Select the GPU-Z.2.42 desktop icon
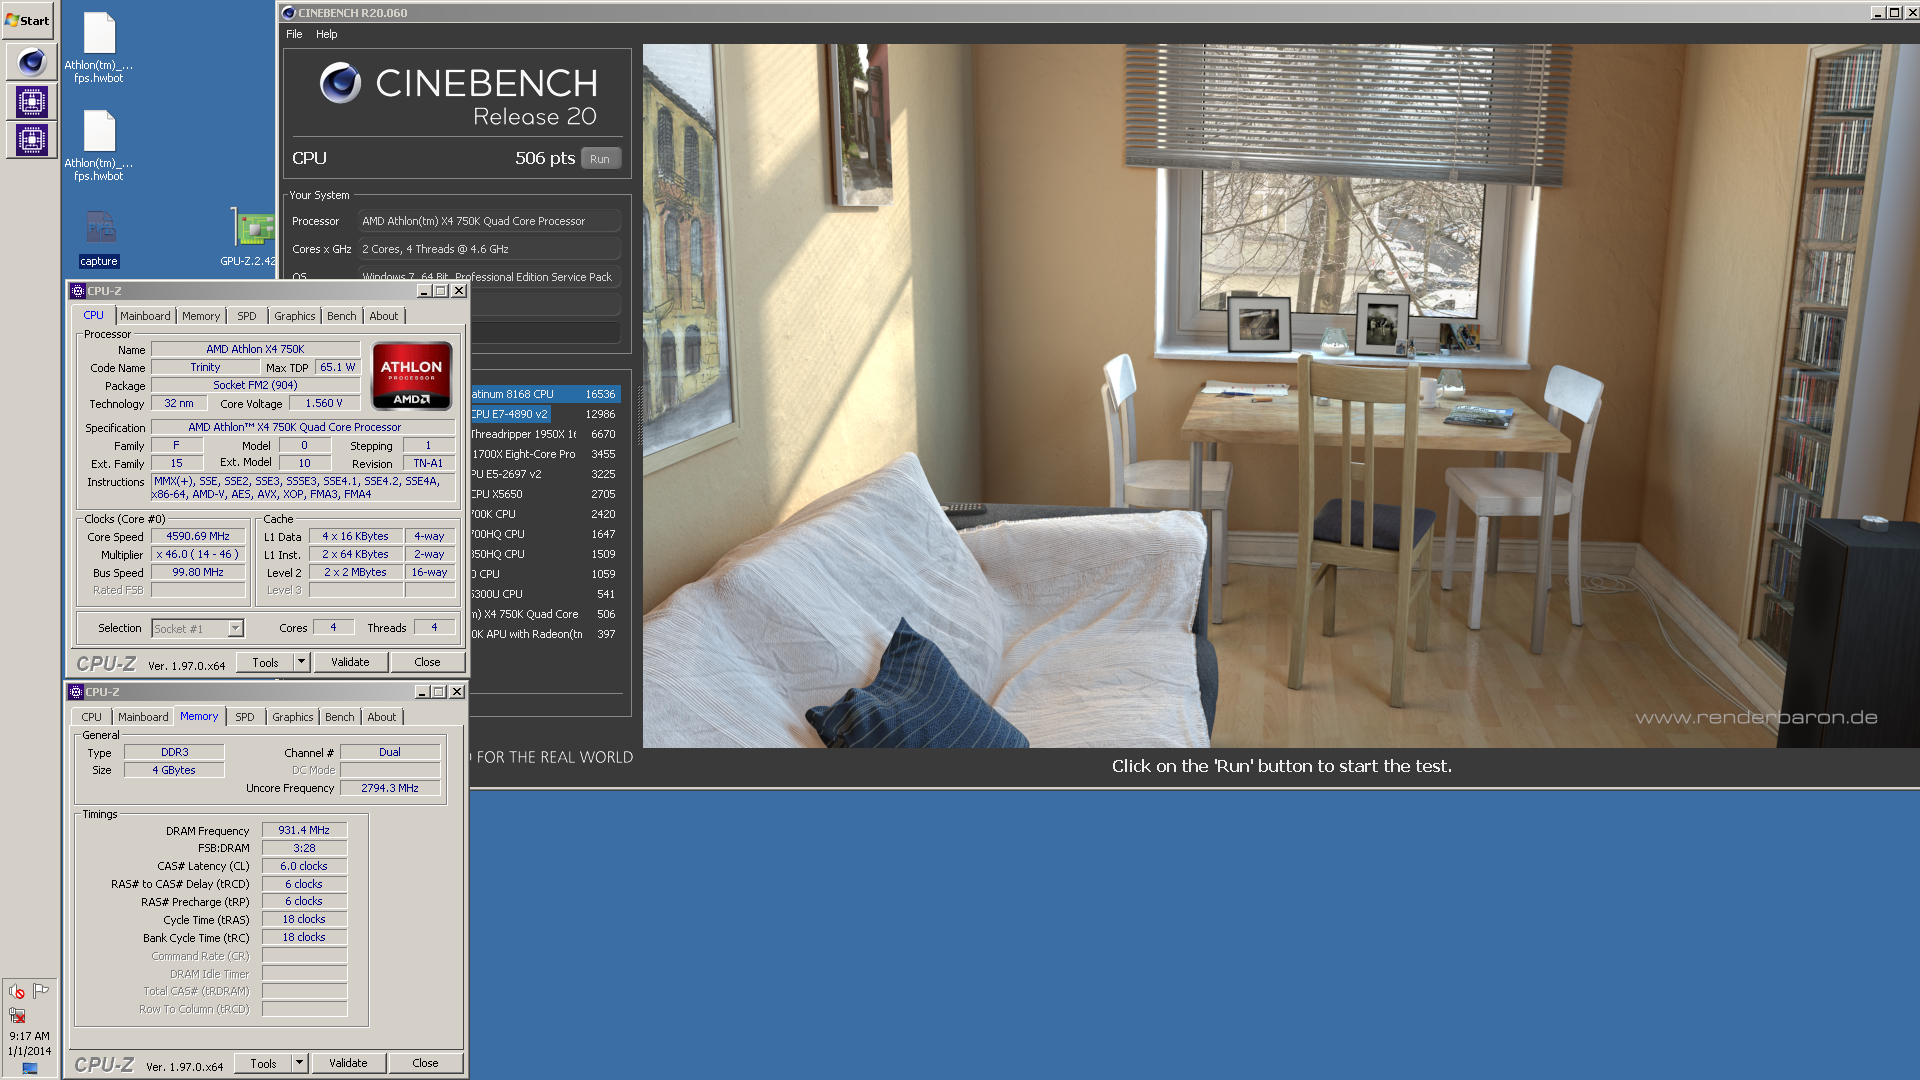The height and width of the screenshot is (1080, 1920). coord(250,239)
